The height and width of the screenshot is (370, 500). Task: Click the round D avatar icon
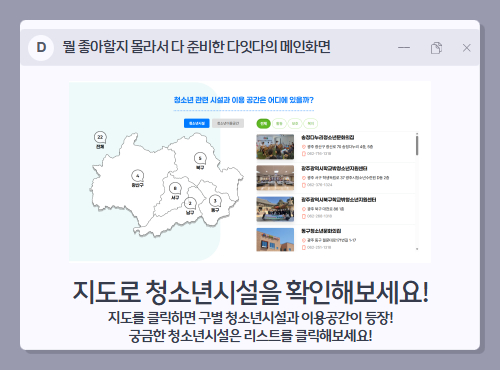pyautogui.click(x=41, y=48)
